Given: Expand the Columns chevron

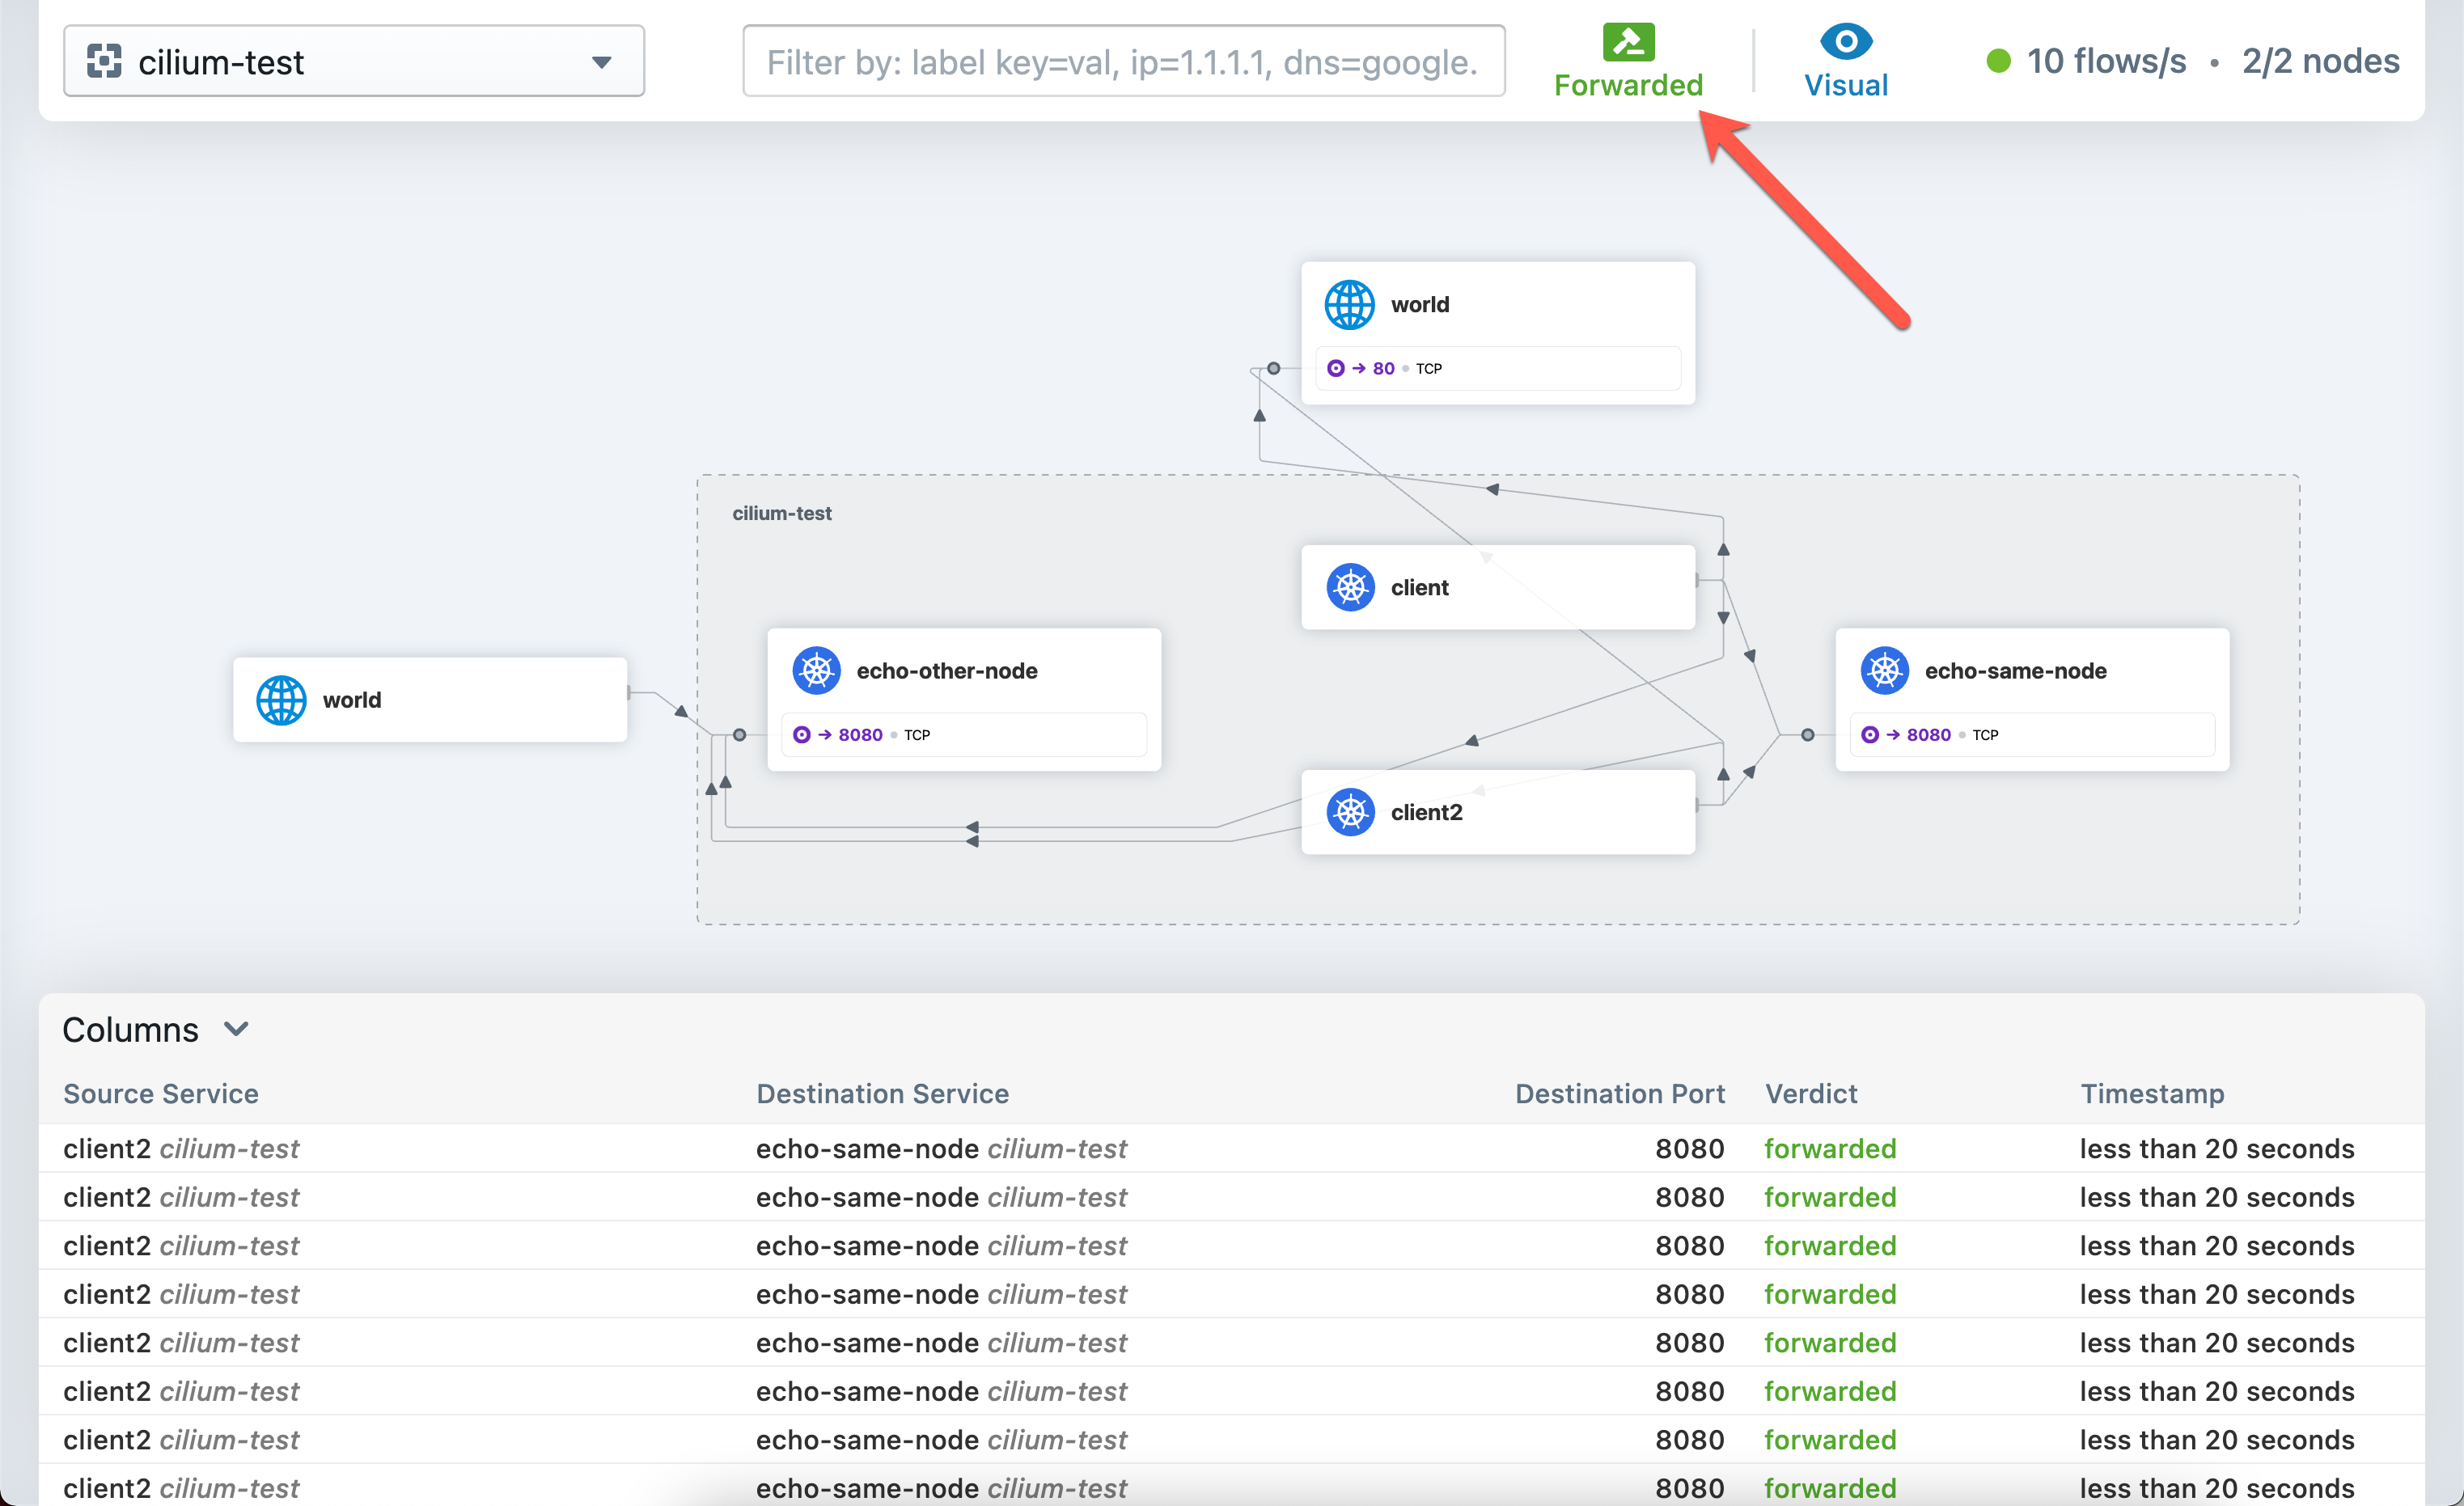Looking at the screenshot, I should click(x=236, y=1029).
